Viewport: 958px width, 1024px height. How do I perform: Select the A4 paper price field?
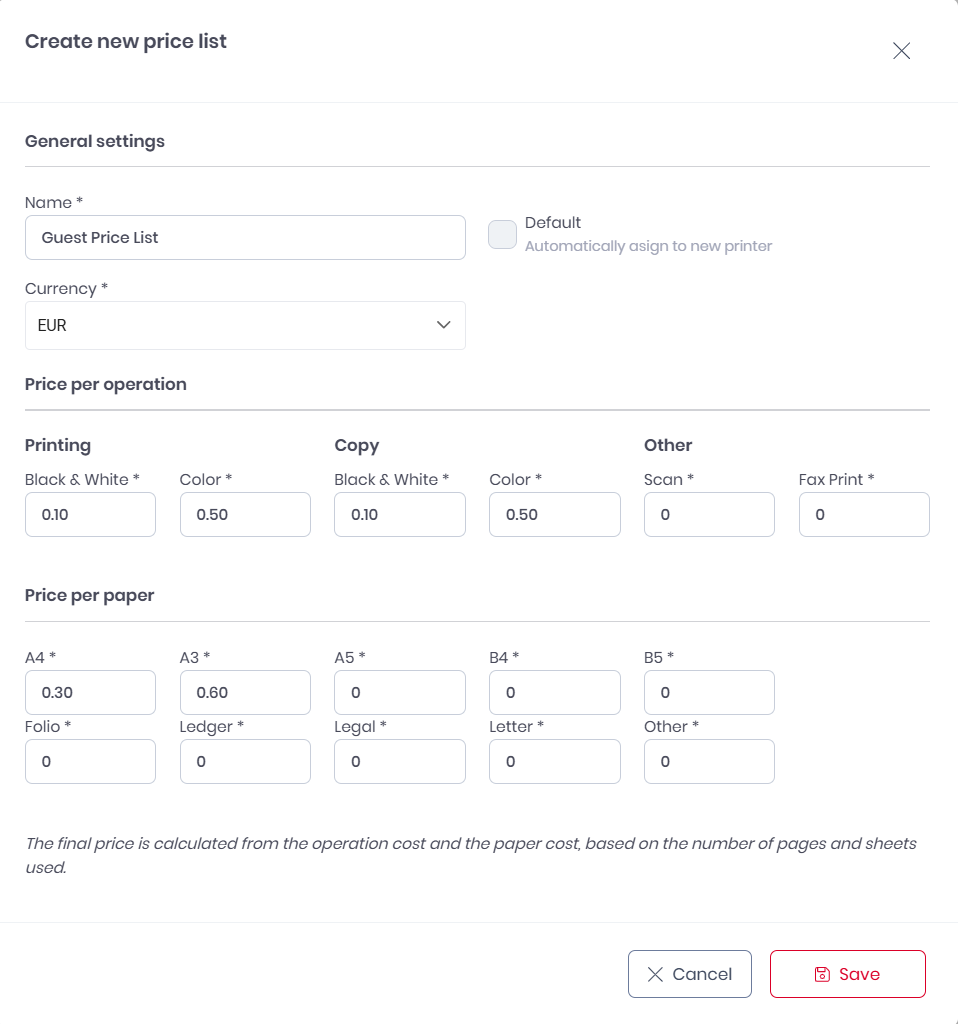coord(90,692)
